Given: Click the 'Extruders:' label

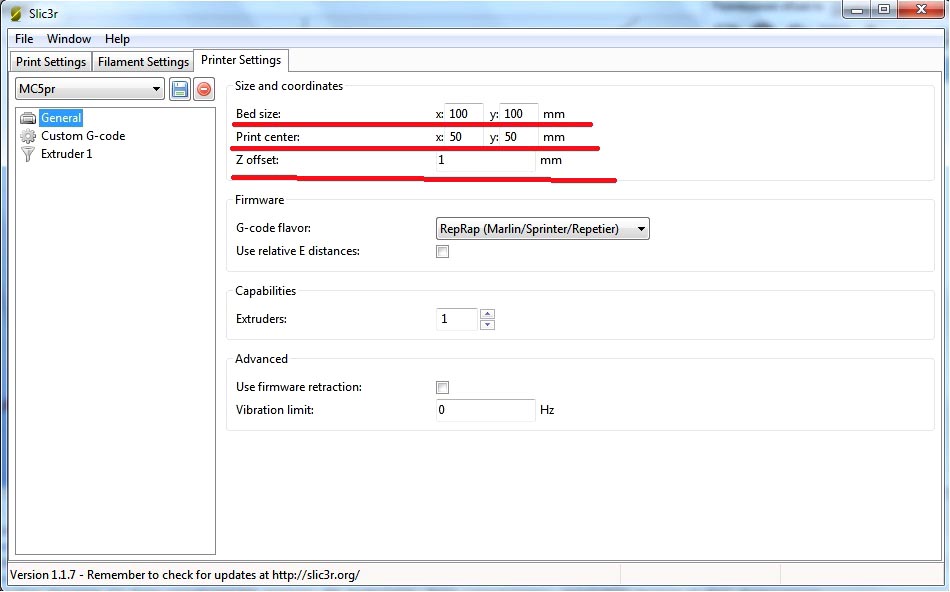Looking at the screenshot, I should (261, 319).
